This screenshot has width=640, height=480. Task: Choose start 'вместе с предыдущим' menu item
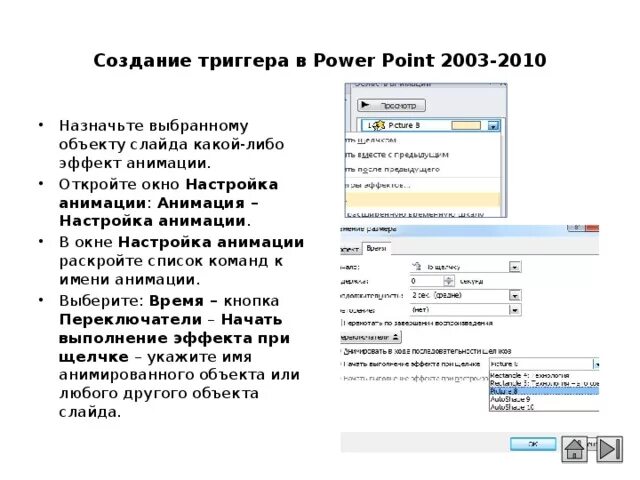[x=422, y=155]
